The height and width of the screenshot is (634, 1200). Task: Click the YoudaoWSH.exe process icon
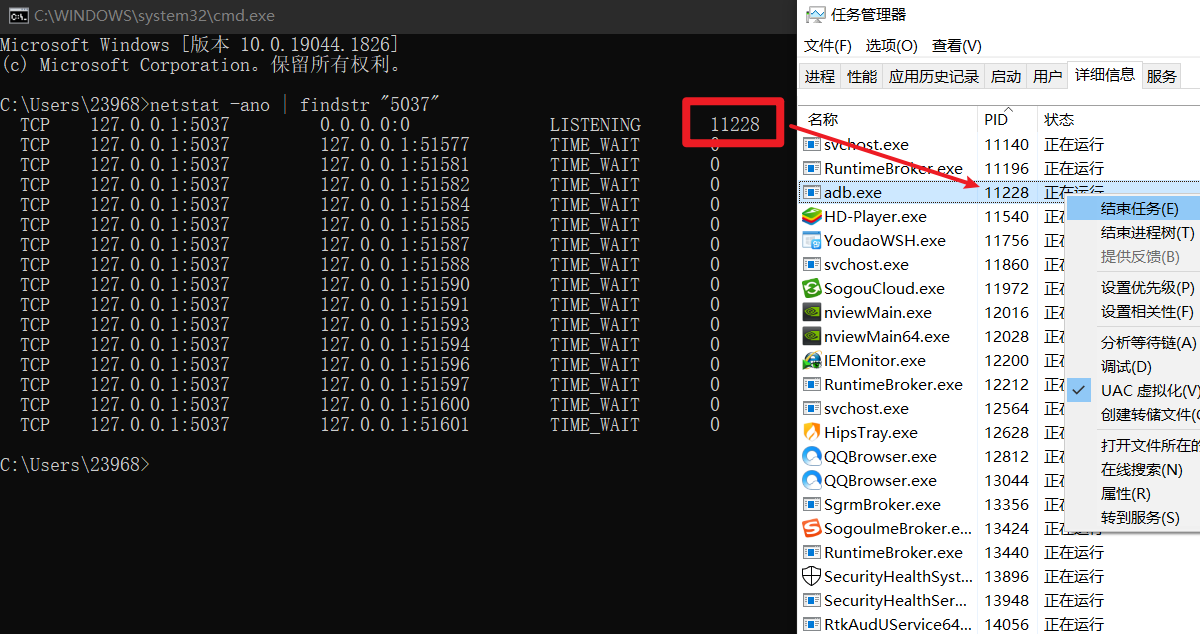pos(812,240)
